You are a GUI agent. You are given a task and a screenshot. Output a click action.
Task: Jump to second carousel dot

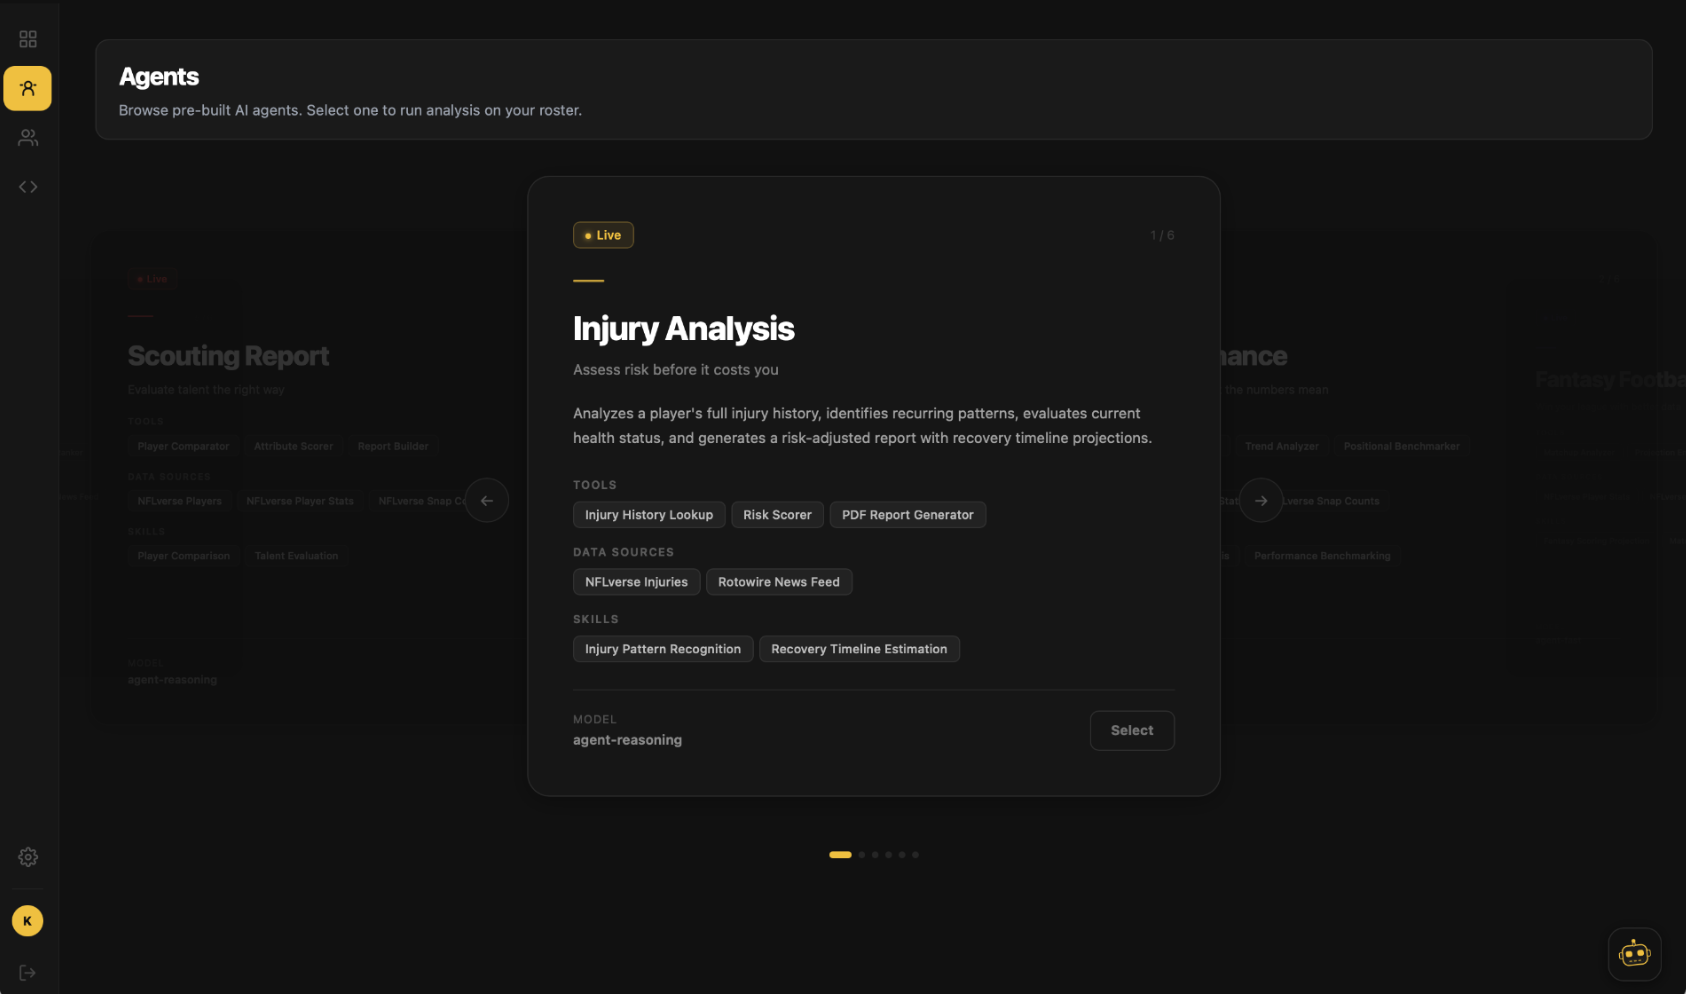pos(862,855)
